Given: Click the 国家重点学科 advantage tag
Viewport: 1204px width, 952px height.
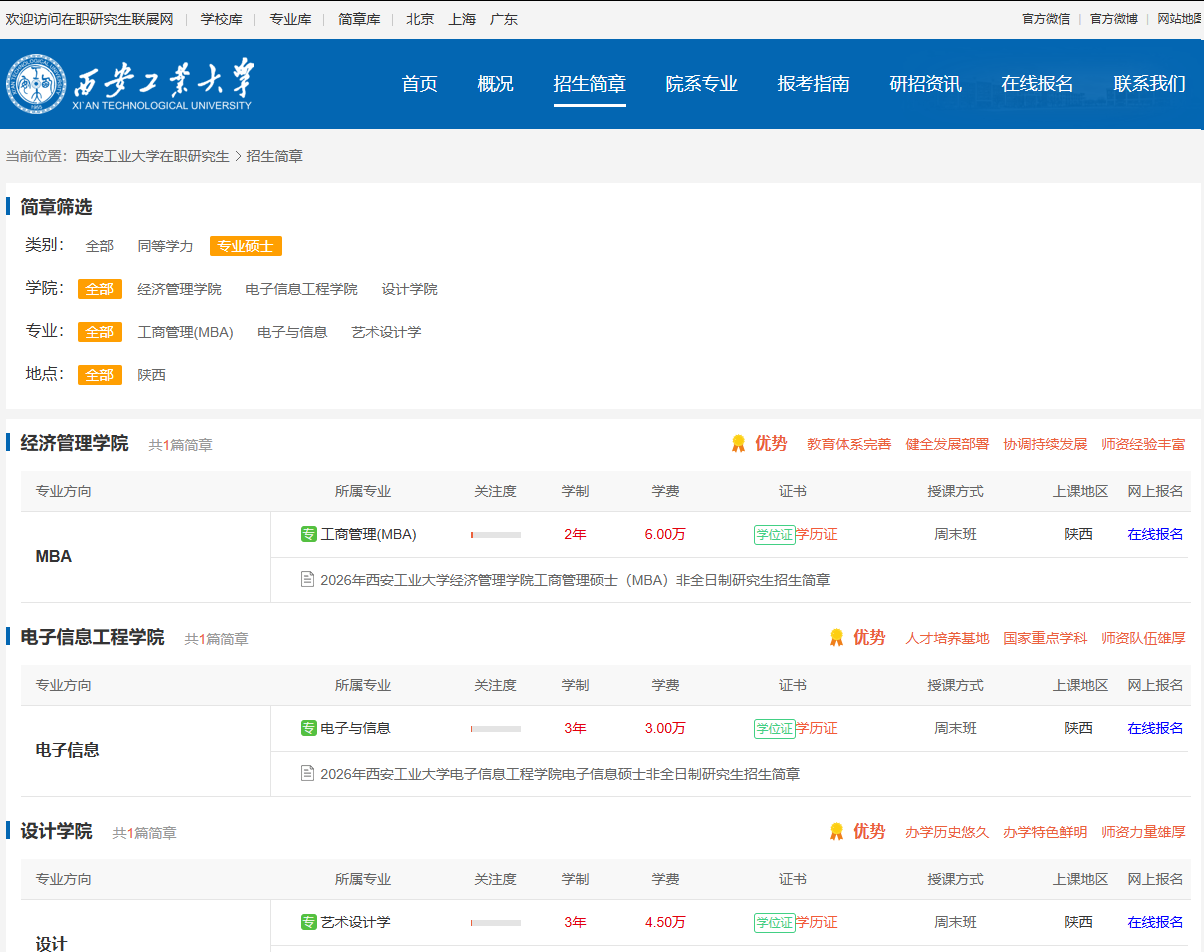Looking at the screenshot, I should tap(1045, 638).
